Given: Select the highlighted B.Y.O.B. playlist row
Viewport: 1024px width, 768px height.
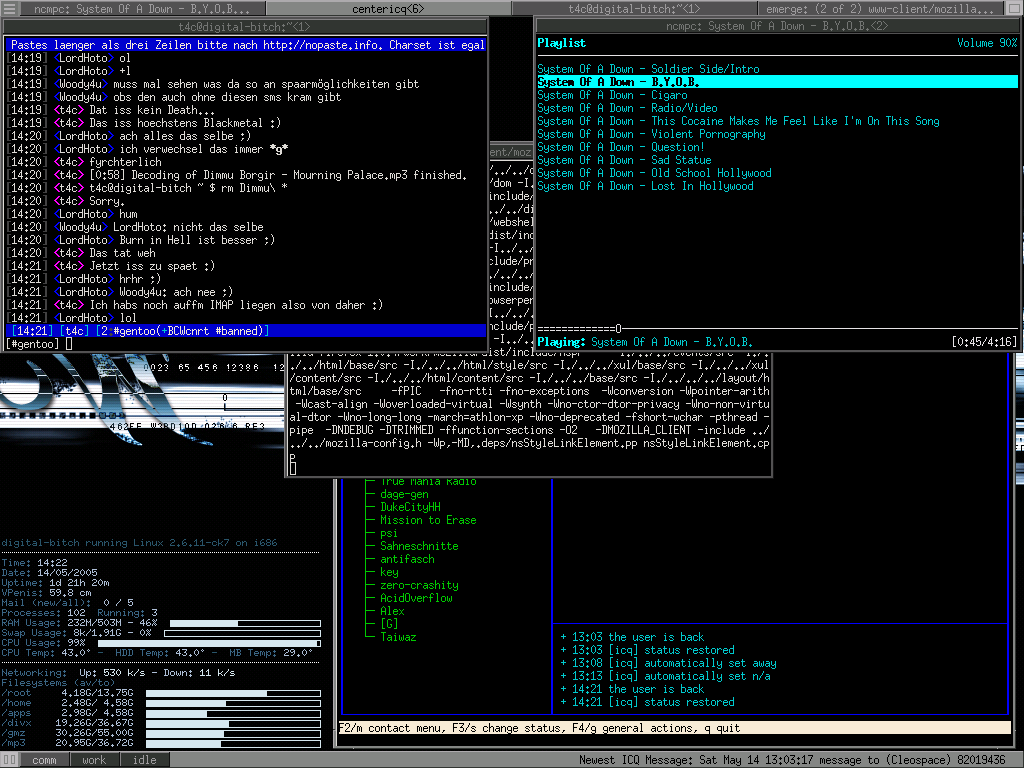Looking at the screenshot, I should click(x=777, y=82).
